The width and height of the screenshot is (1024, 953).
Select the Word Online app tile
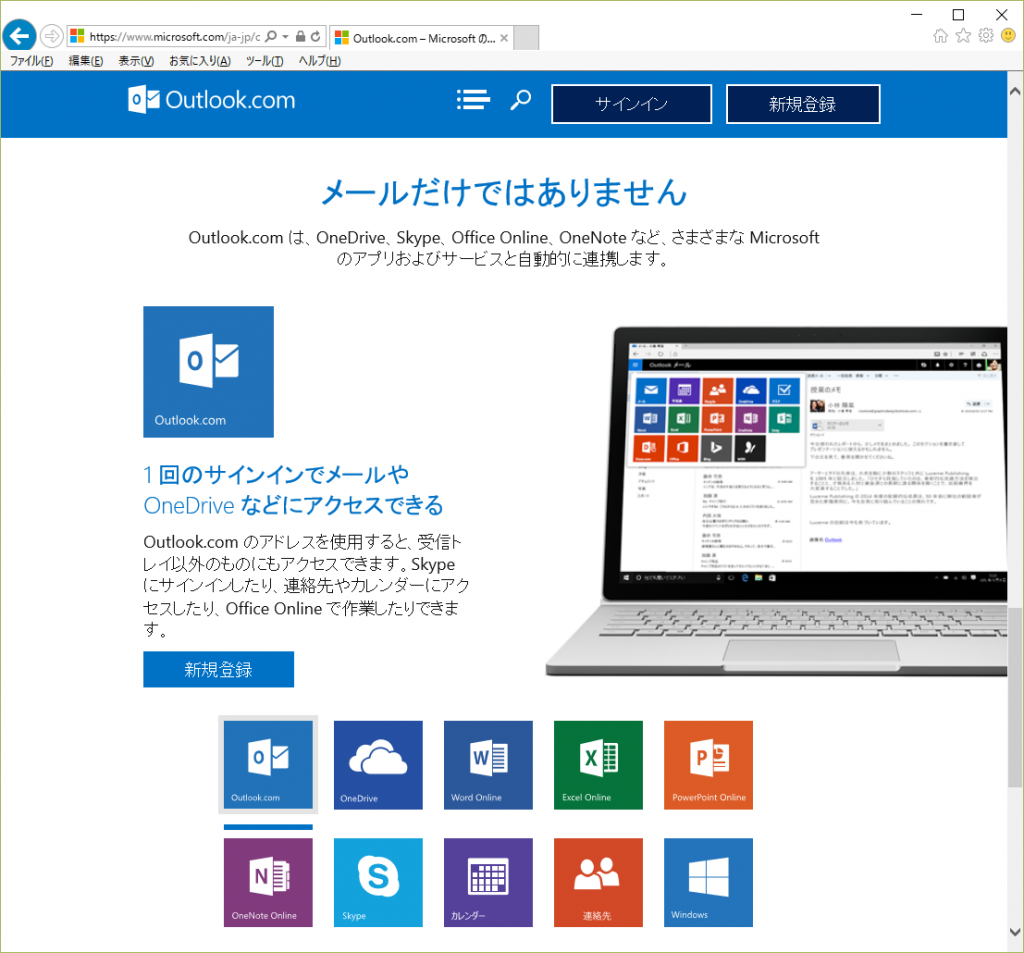(488, 765)
